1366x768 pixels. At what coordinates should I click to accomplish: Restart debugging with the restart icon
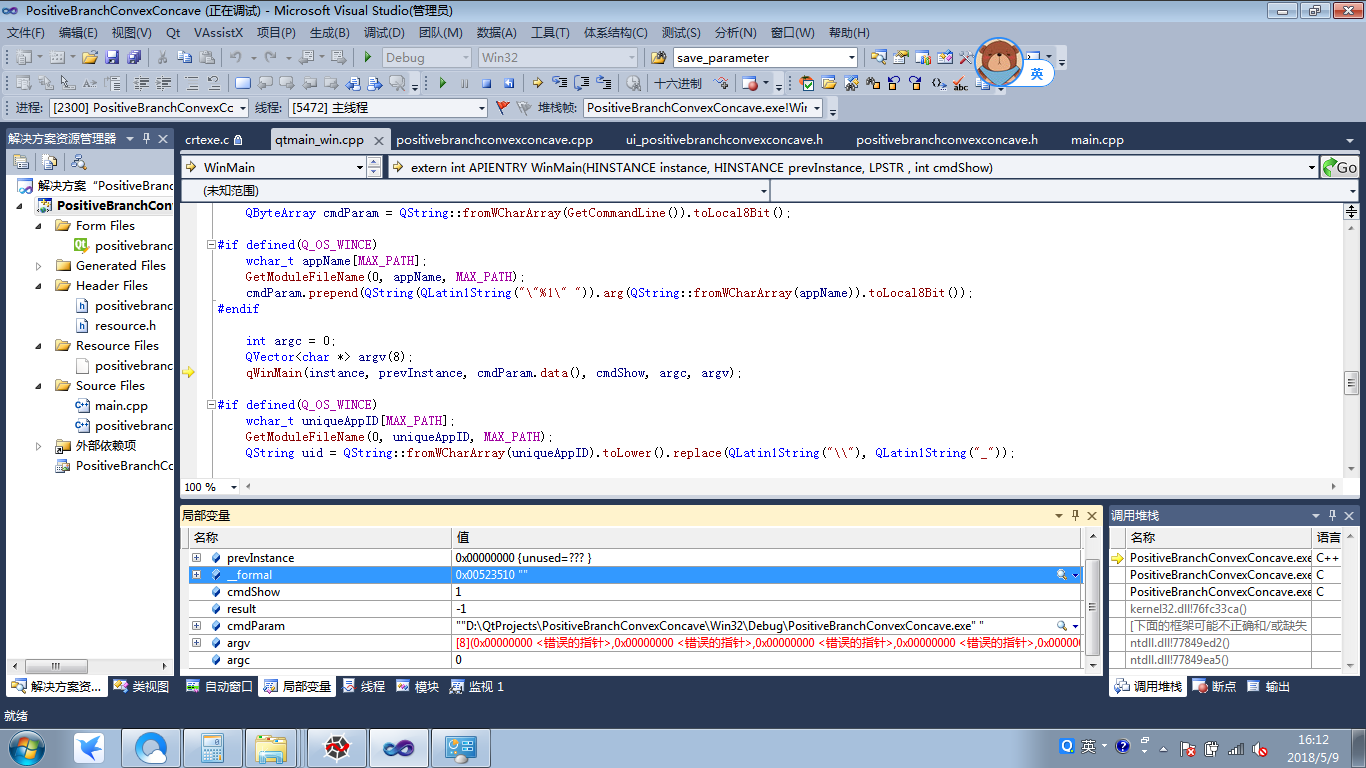[509, 83]
